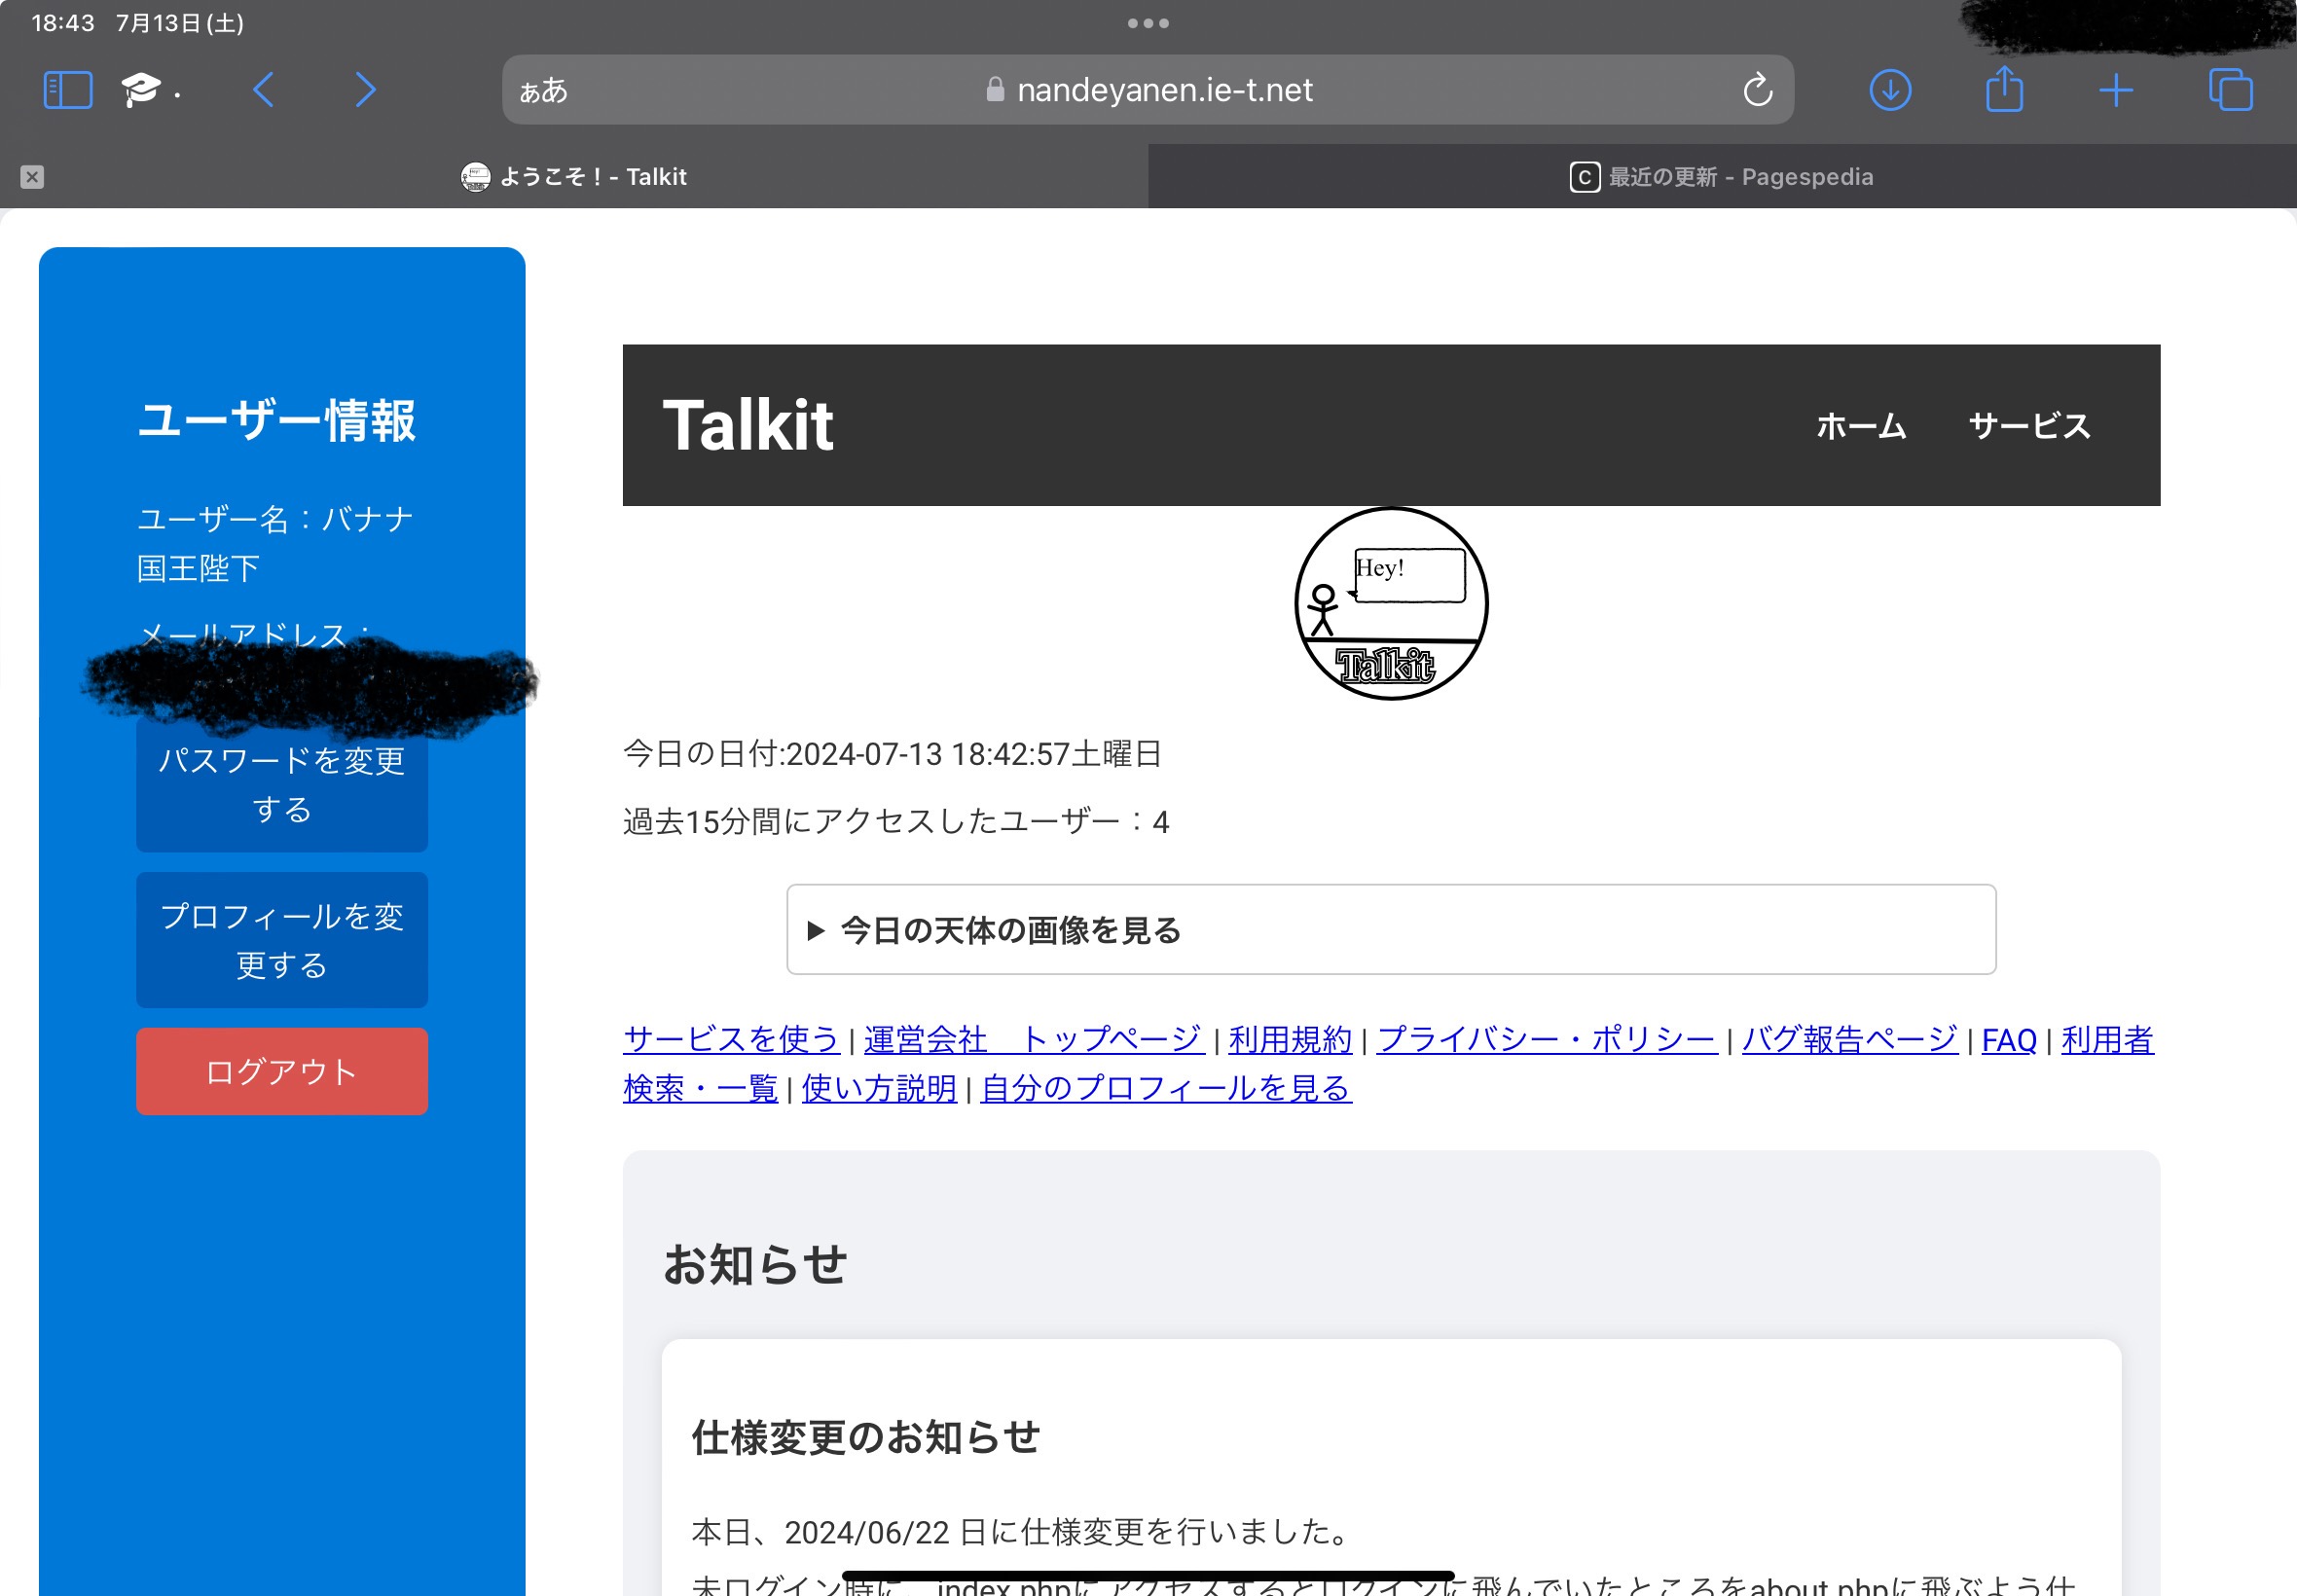This screenshot has width=2297, height=1596.
Task: Add a new tab with plus icon
Action: (2116, 90)
